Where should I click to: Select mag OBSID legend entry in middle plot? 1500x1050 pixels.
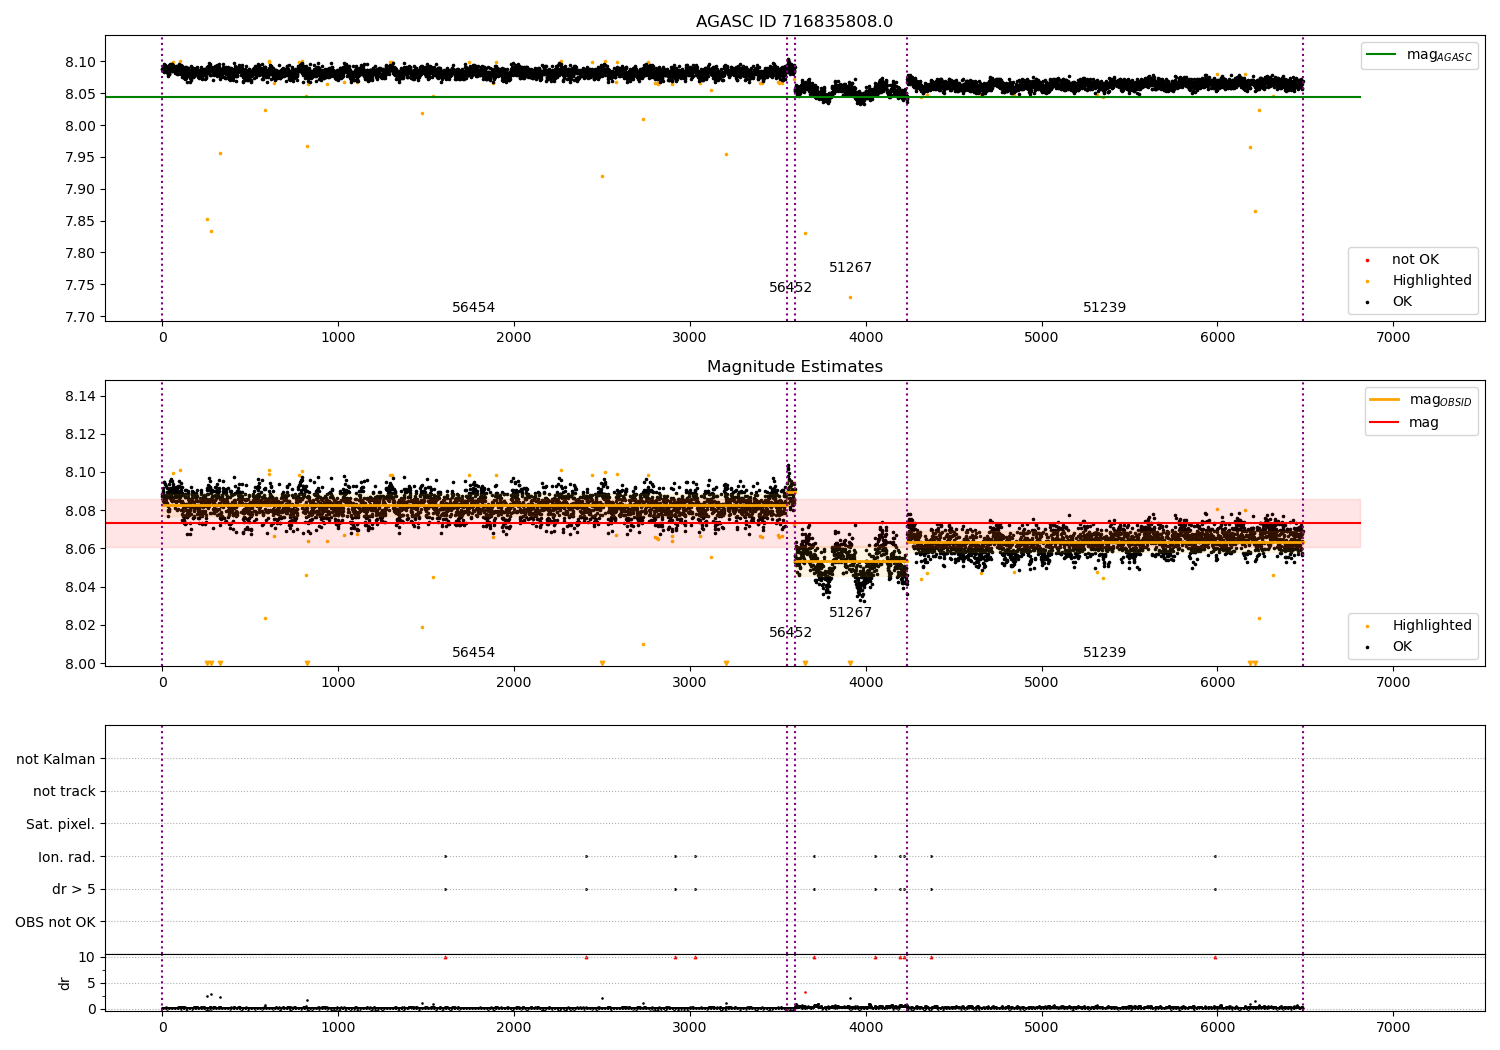coord(1420,400)
